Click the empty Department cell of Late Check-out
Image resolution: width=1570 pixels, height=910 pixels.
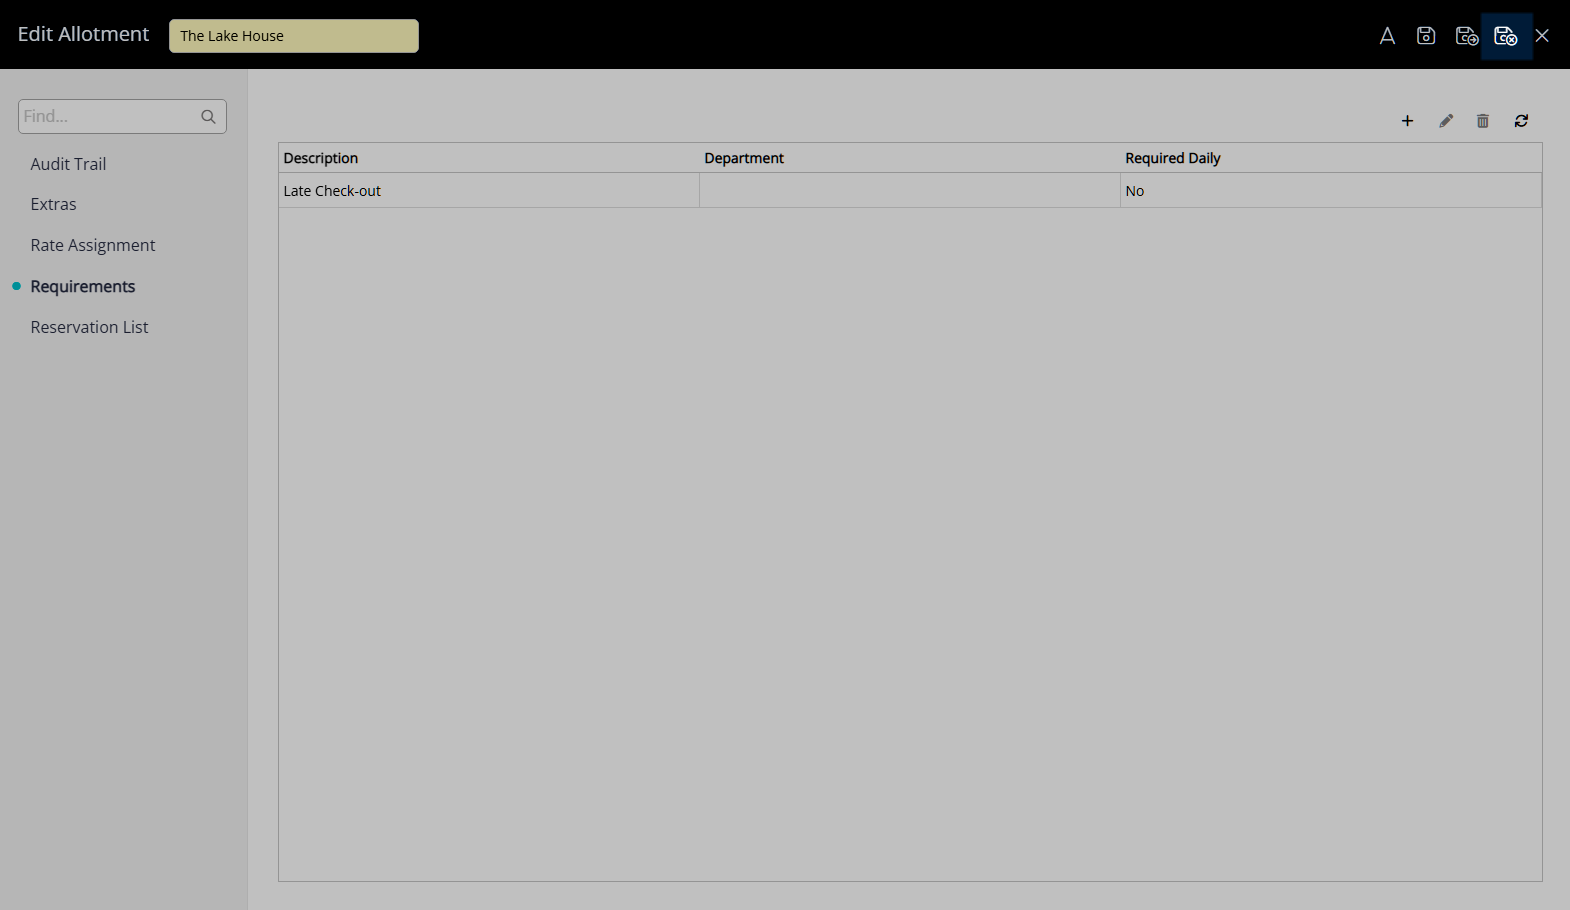tap(910, 190)
